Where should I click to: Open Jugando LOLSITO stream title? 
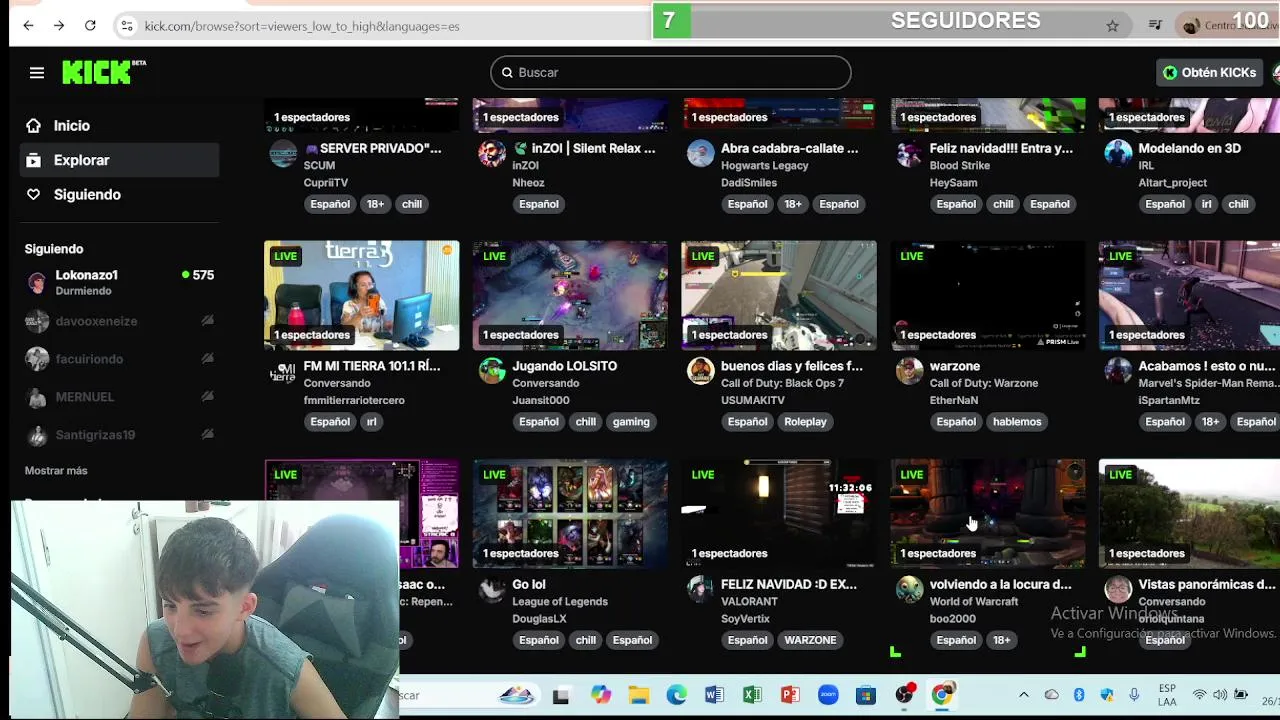pos(564,366)
